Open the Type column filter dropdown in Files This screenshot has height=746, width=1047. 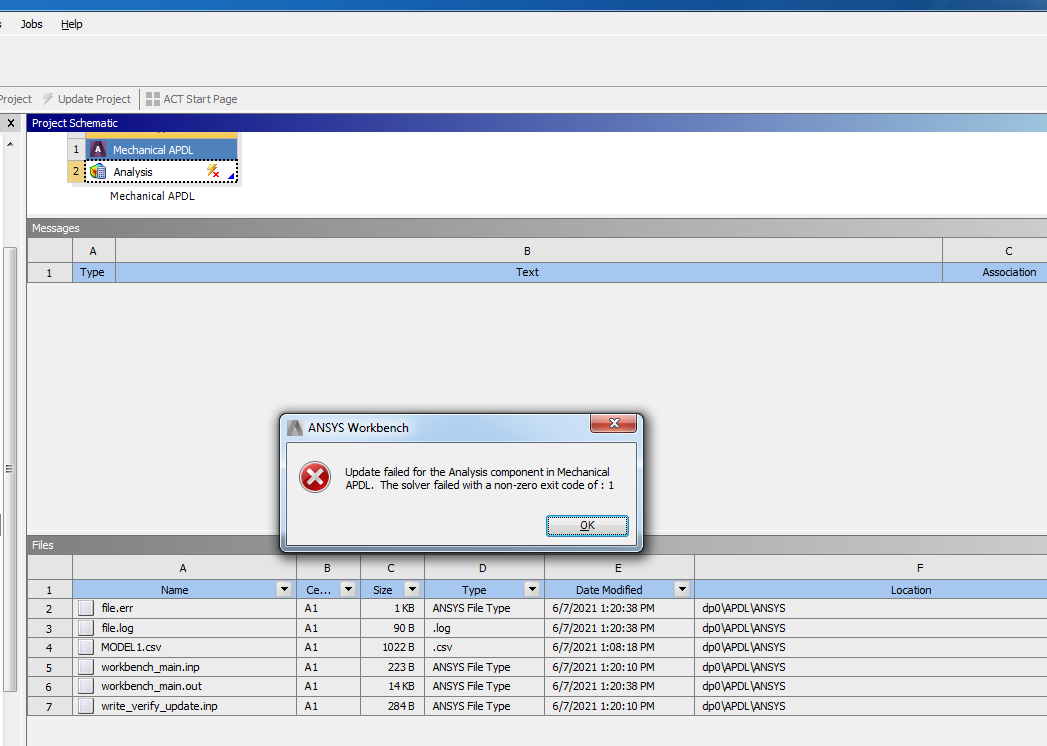pyautogui.click(x=532, y=589)
